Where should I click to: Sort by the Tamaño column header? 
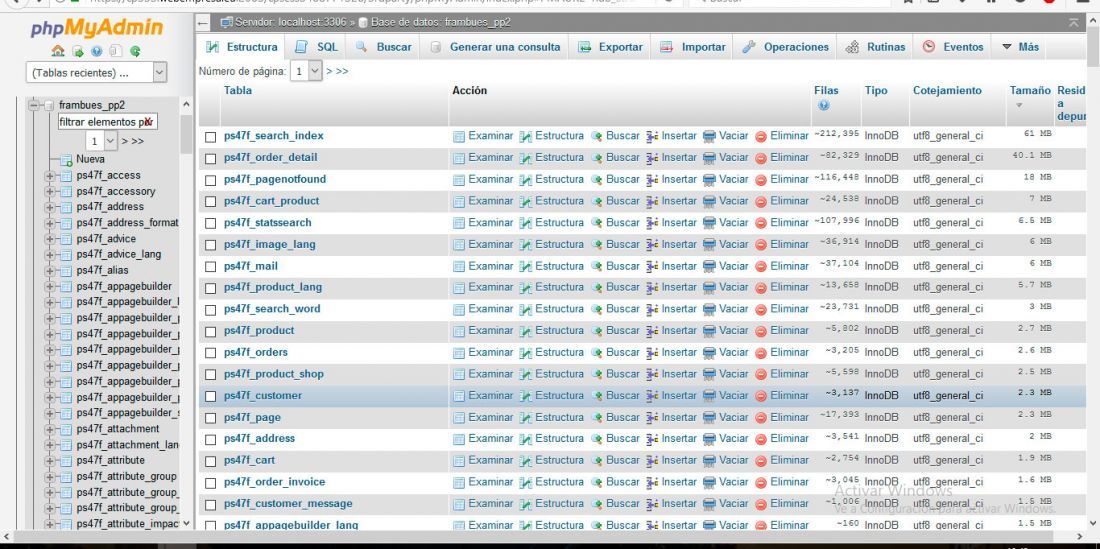pos(1030,90)
